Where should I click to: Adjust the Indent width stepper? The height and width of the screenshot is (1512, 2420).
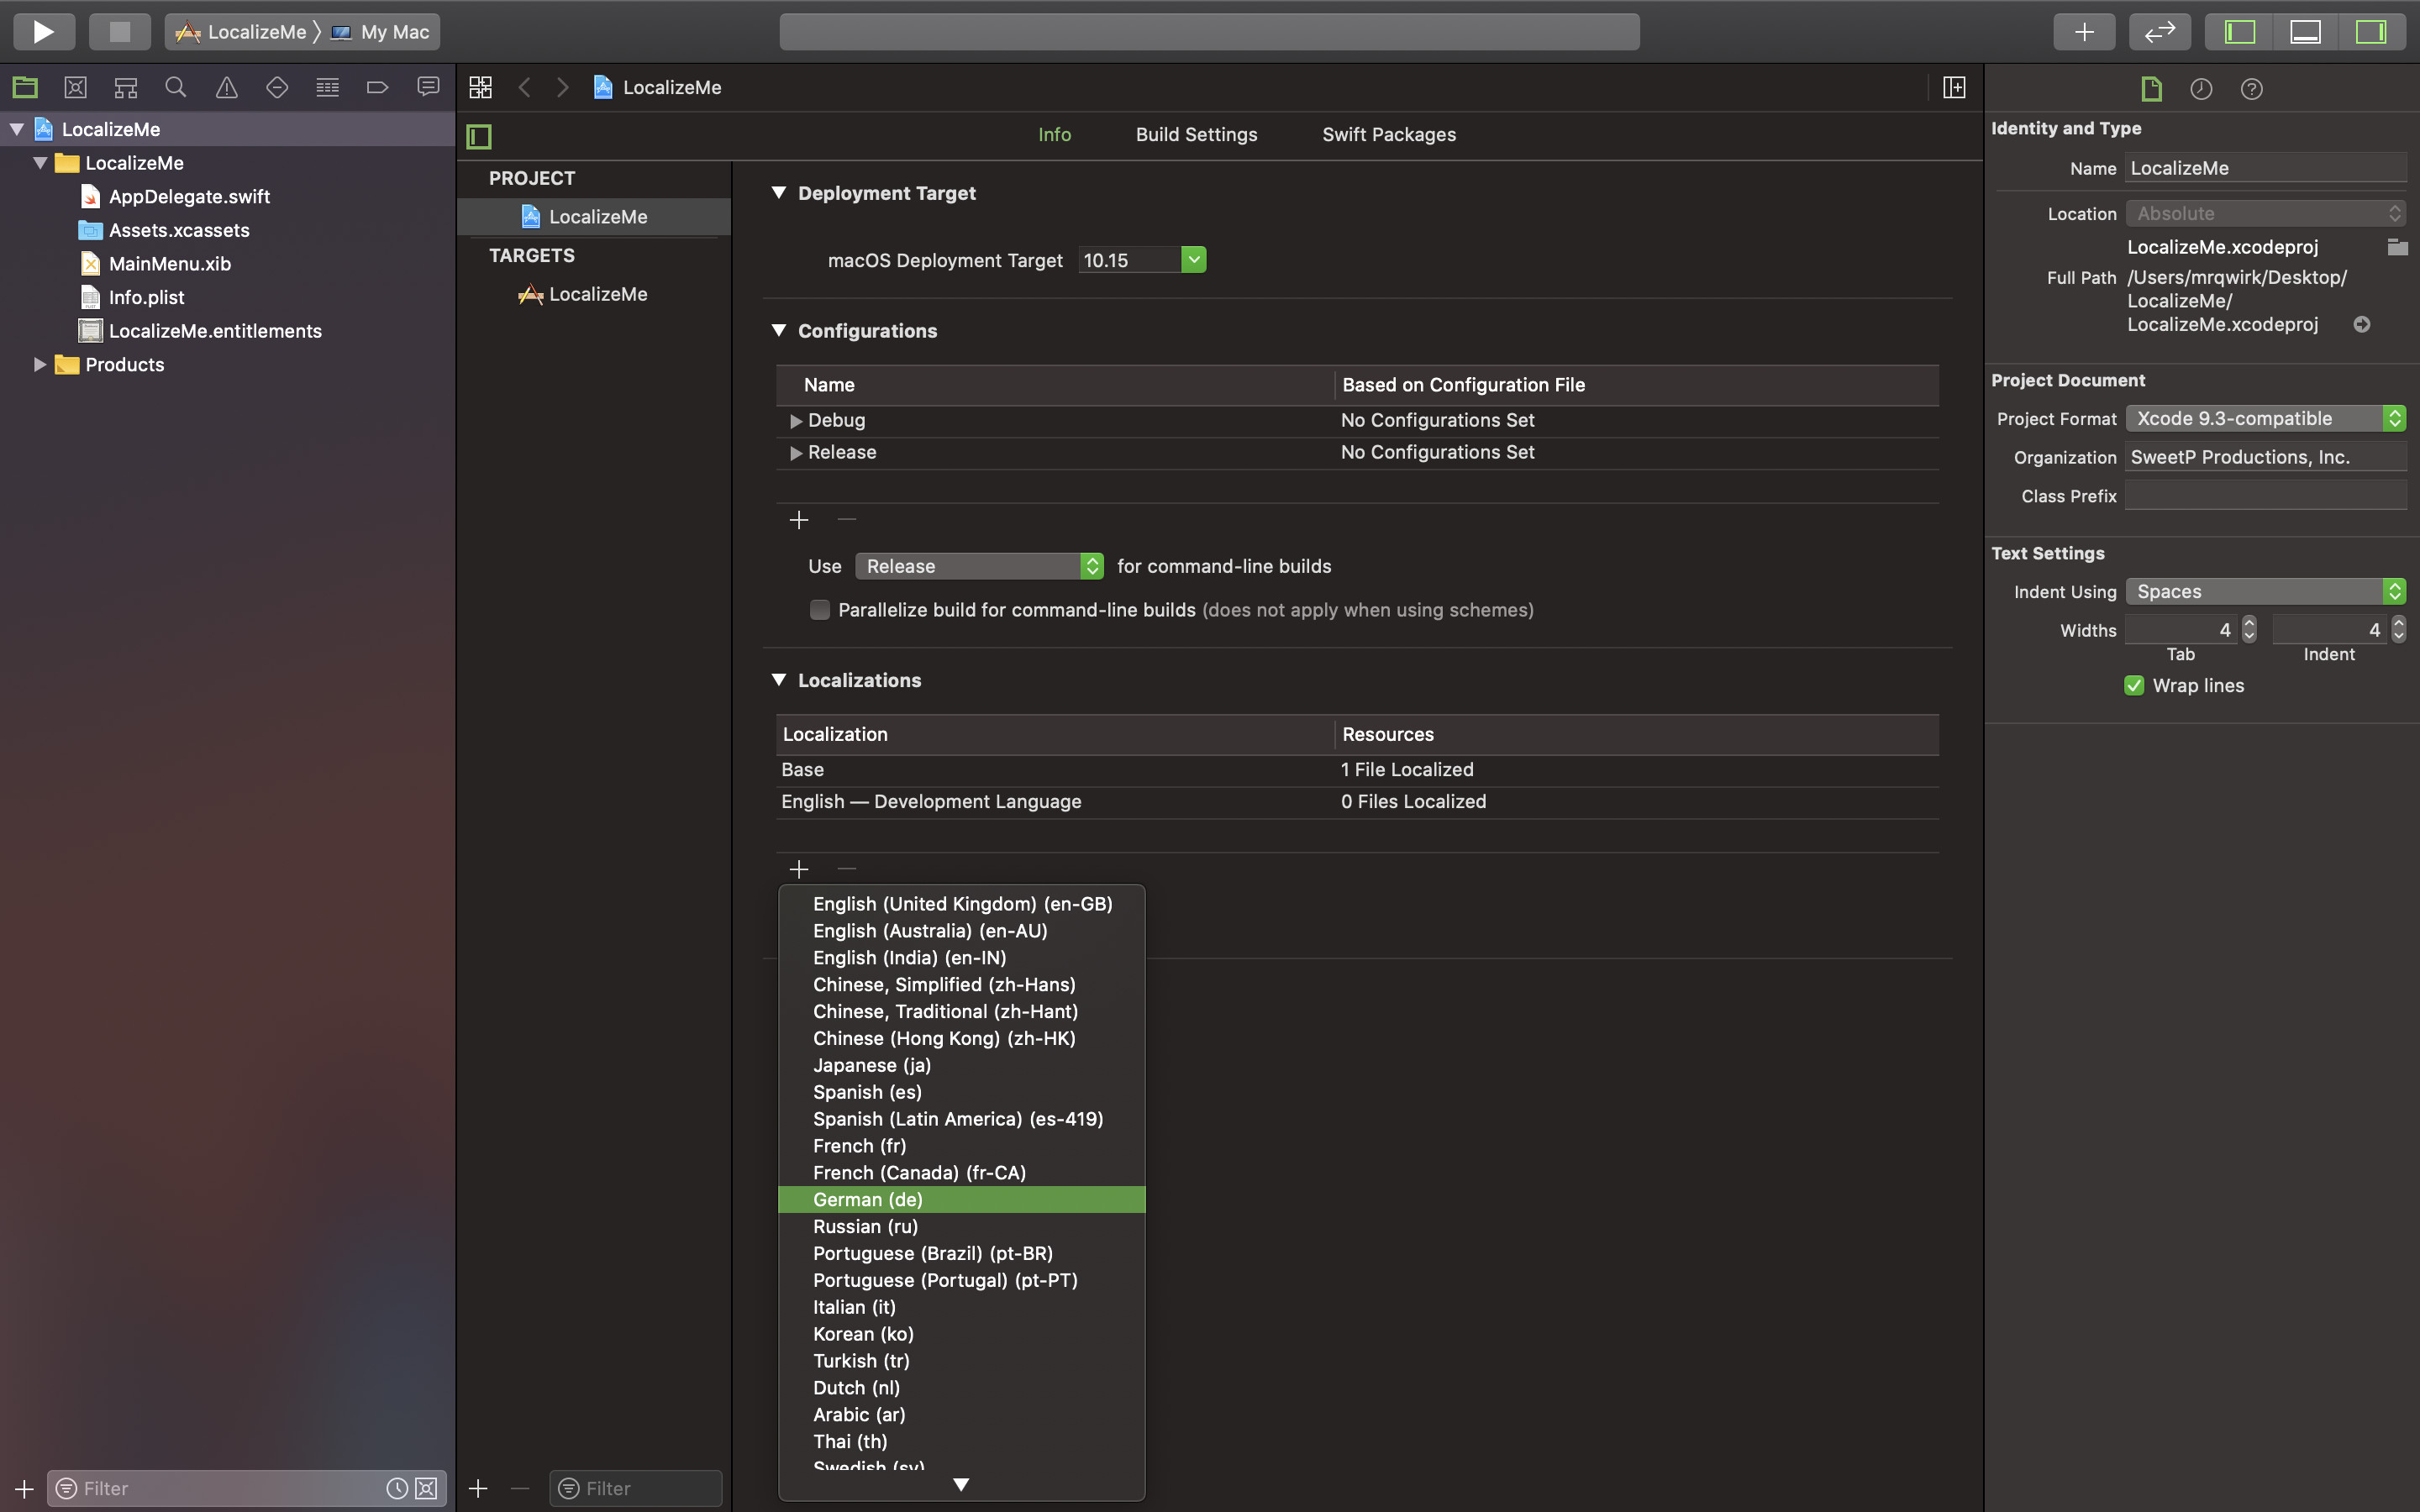point(2398,629)
